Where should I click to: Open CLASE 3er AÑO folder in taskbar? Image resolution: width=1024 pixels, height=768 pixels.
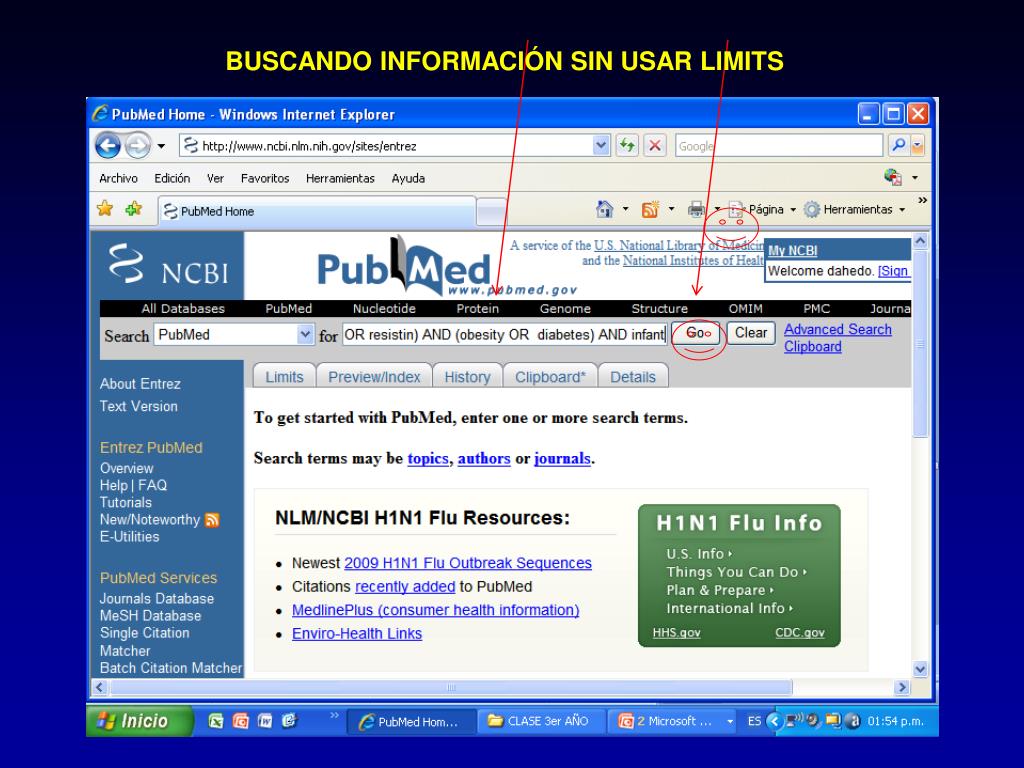pyautogui.click(x=539, y=722)
